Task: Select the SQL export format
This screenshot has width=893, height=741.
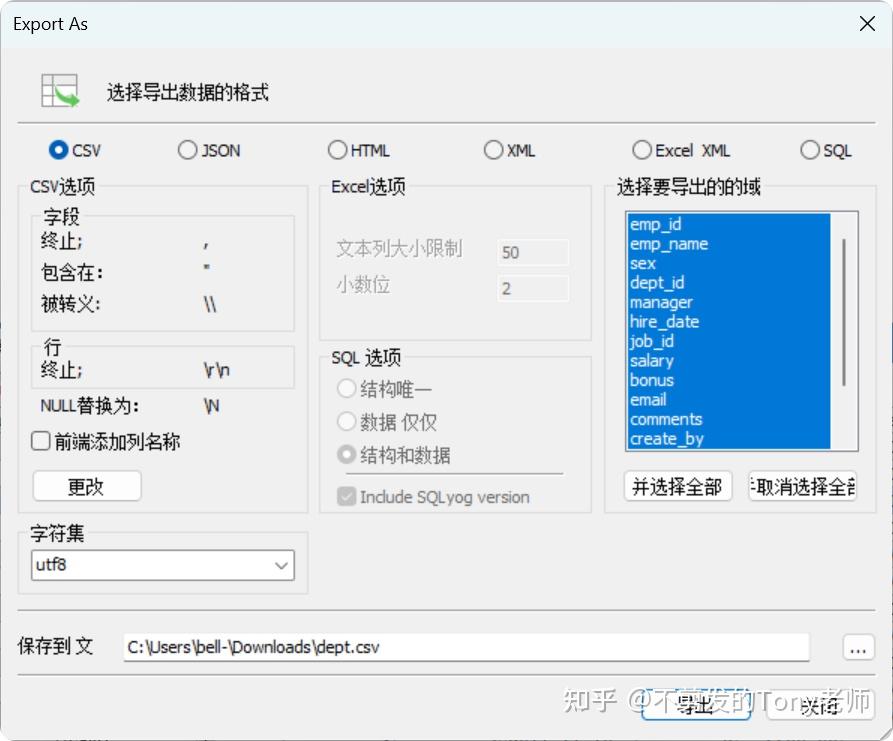Action: 809,149
